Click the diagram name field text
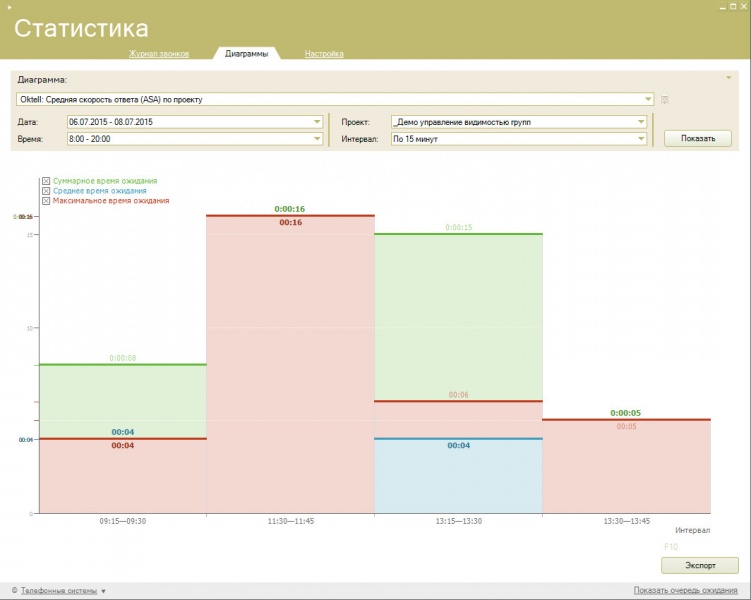 pos(111,100)
